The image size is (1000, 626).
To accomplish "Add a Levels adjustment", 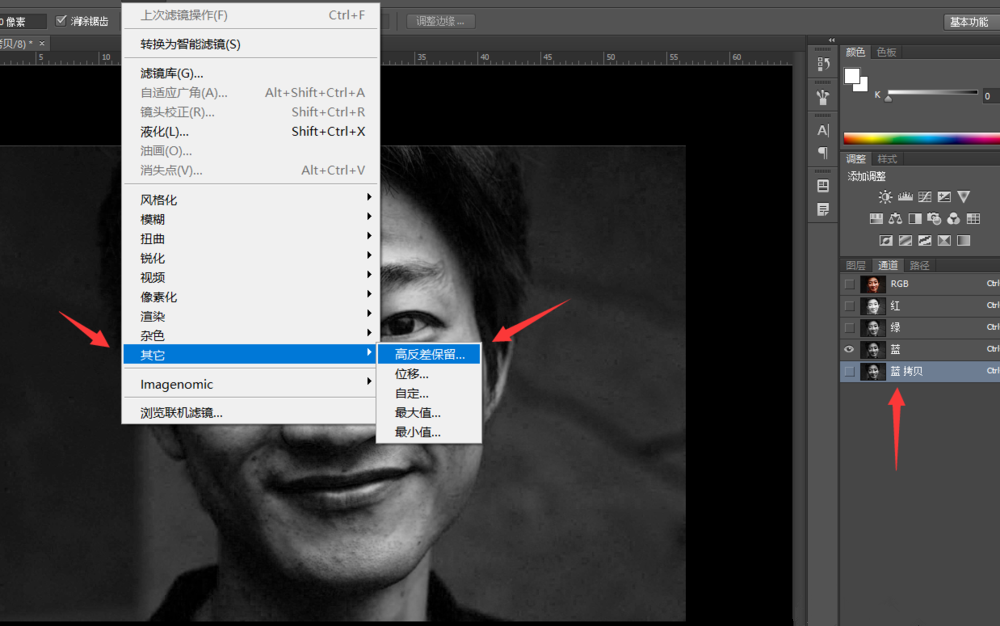I will click(905, 197).
